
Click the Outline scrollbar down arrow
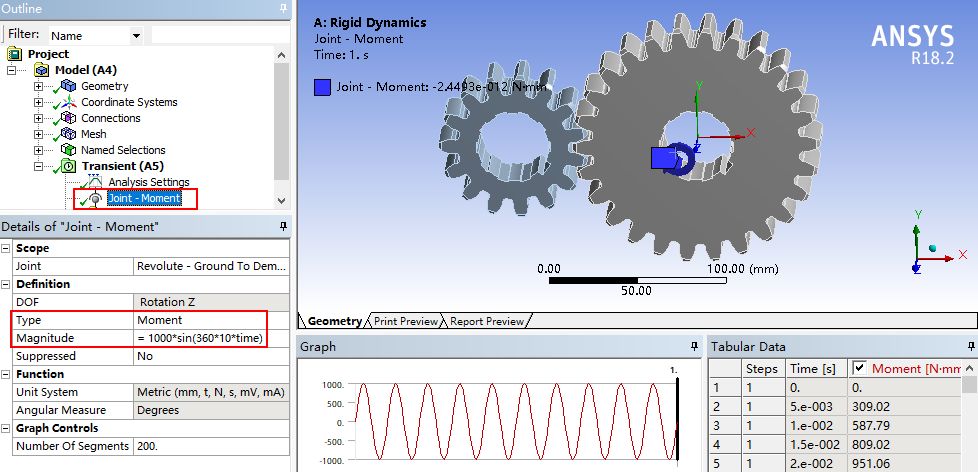pyautogui.click(x=281, y=201)
